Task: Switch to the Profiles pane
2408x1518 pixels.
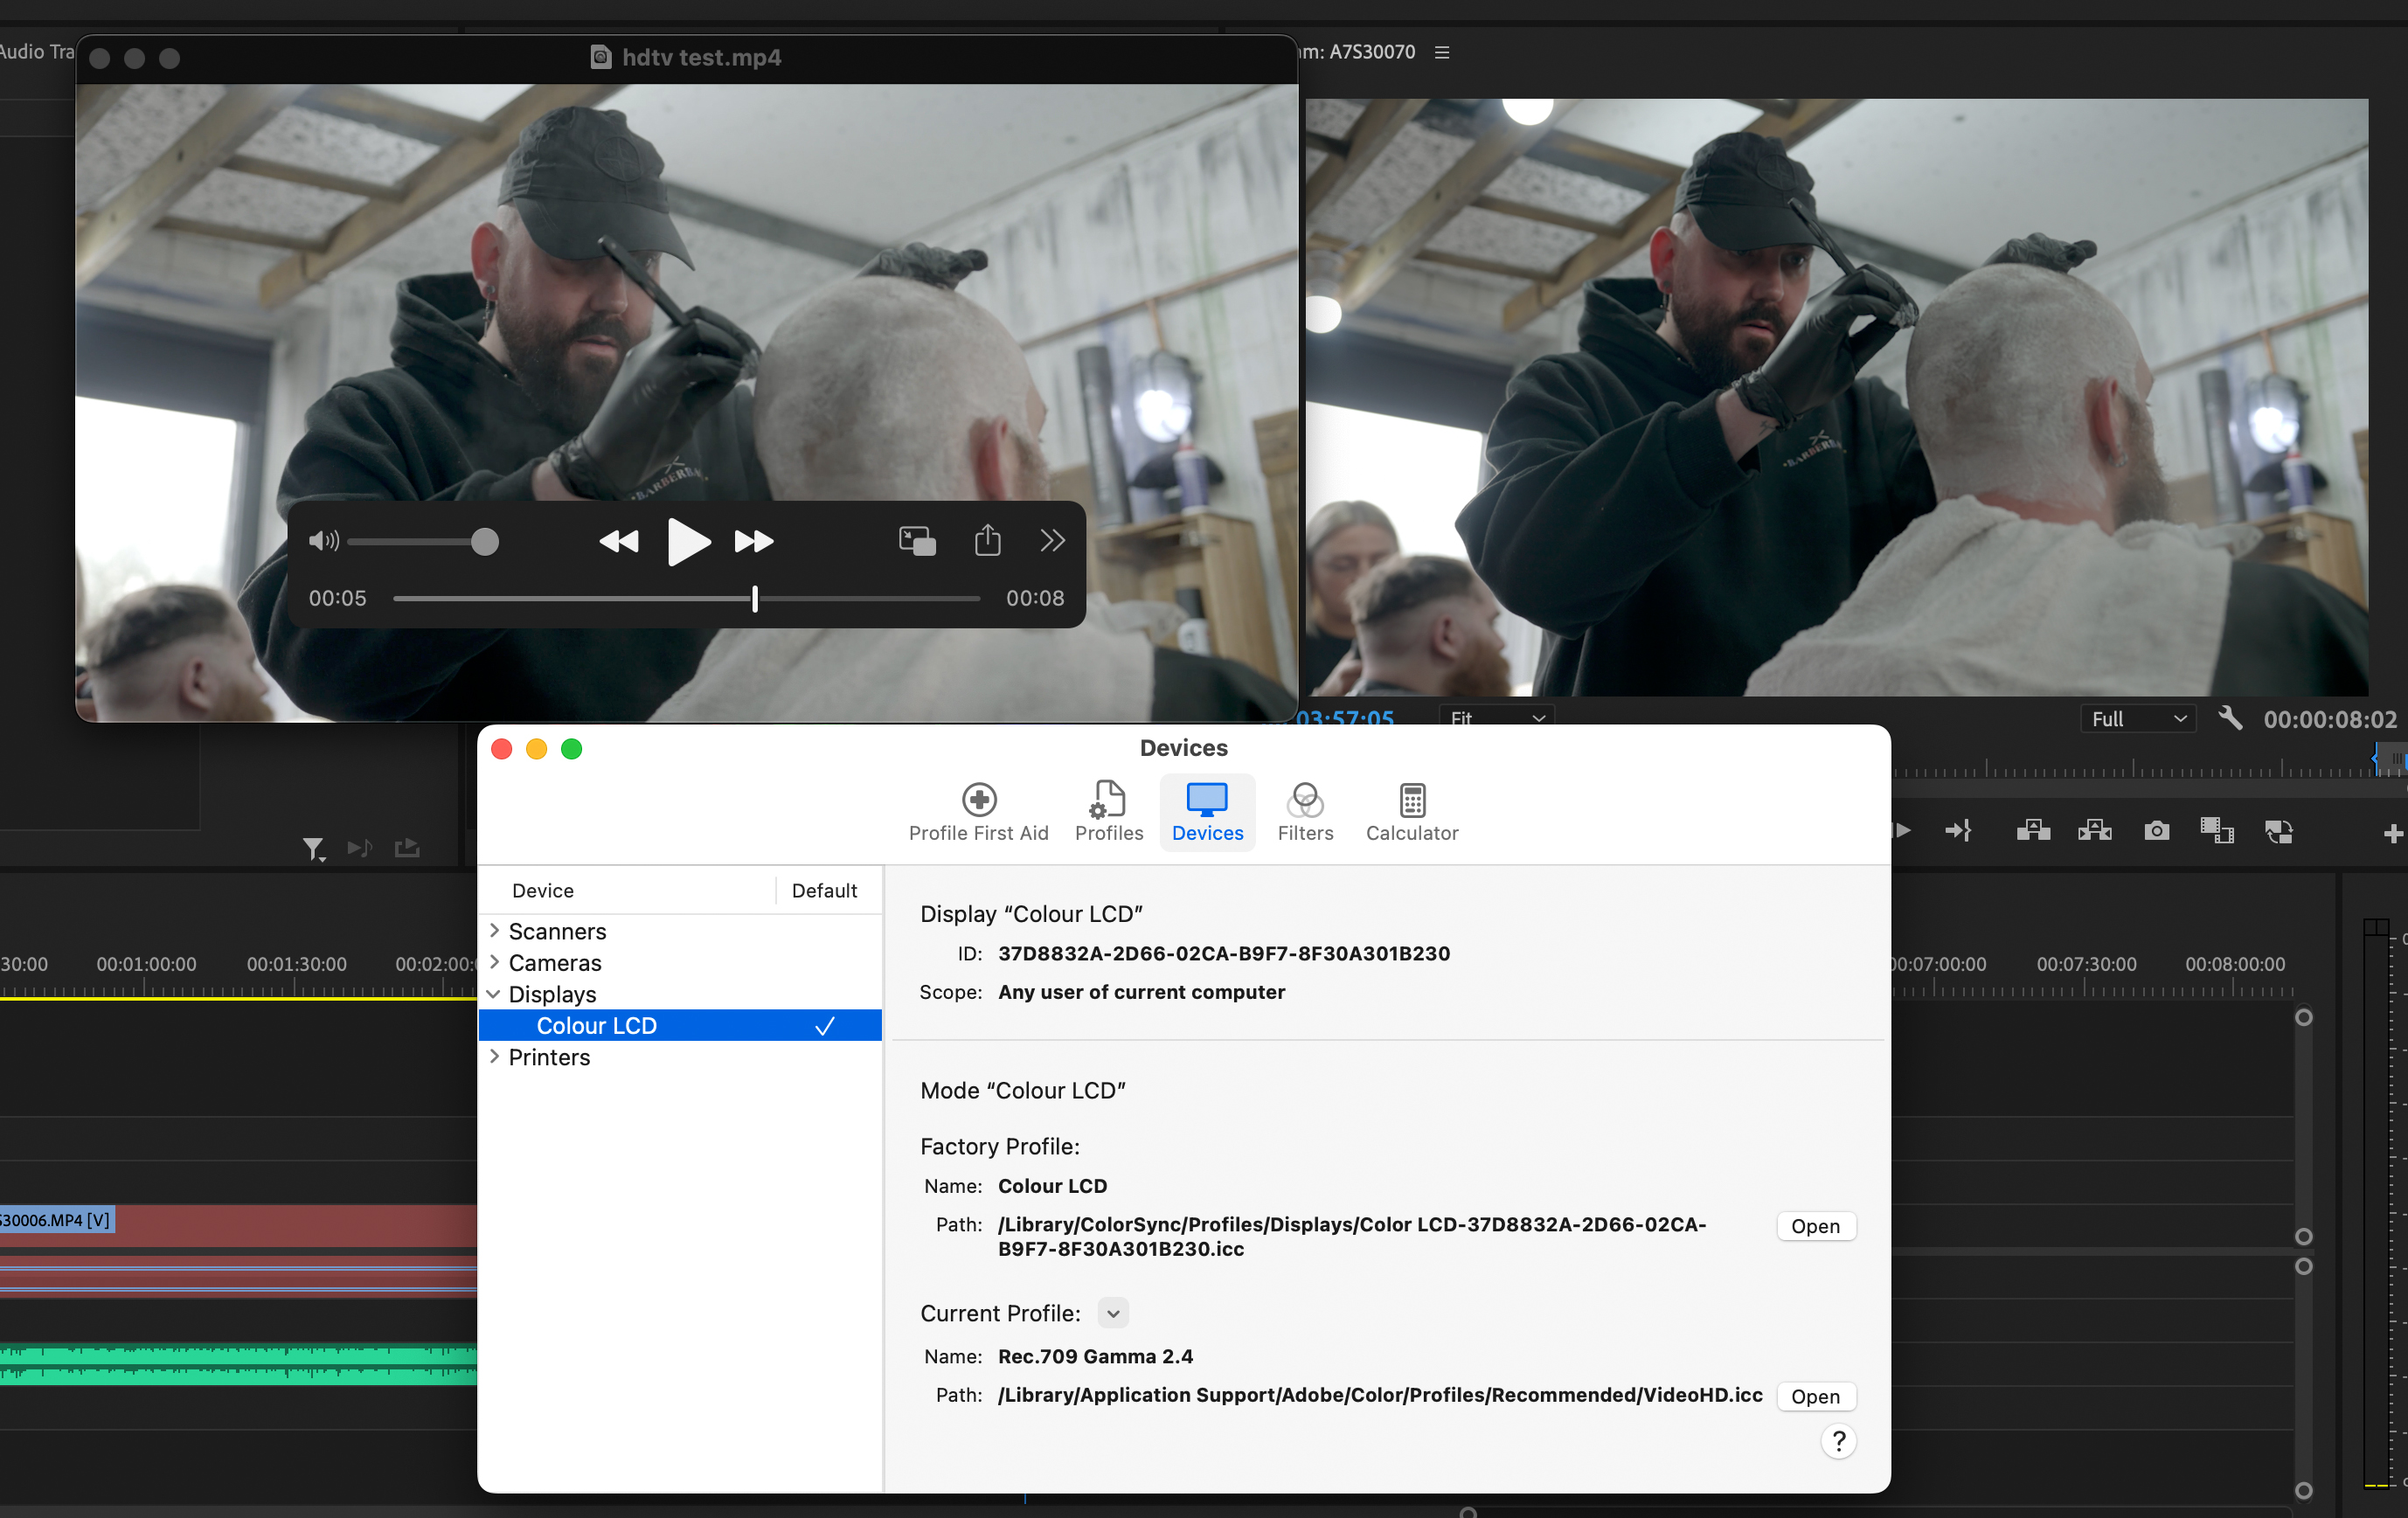Action: 1108,812
